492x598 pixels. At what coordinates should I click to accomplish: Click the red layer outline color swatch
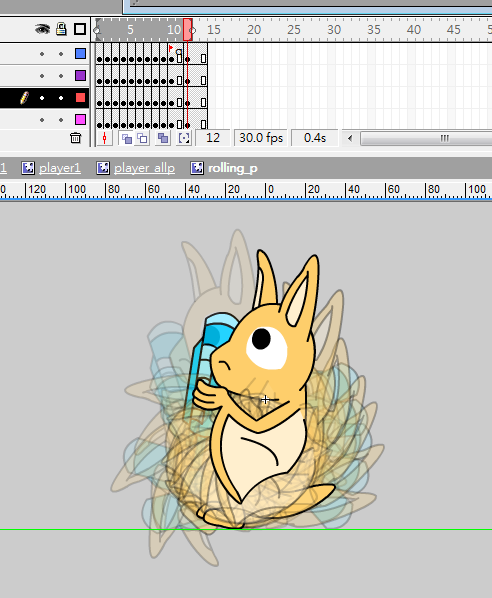[x=80, y=98]
